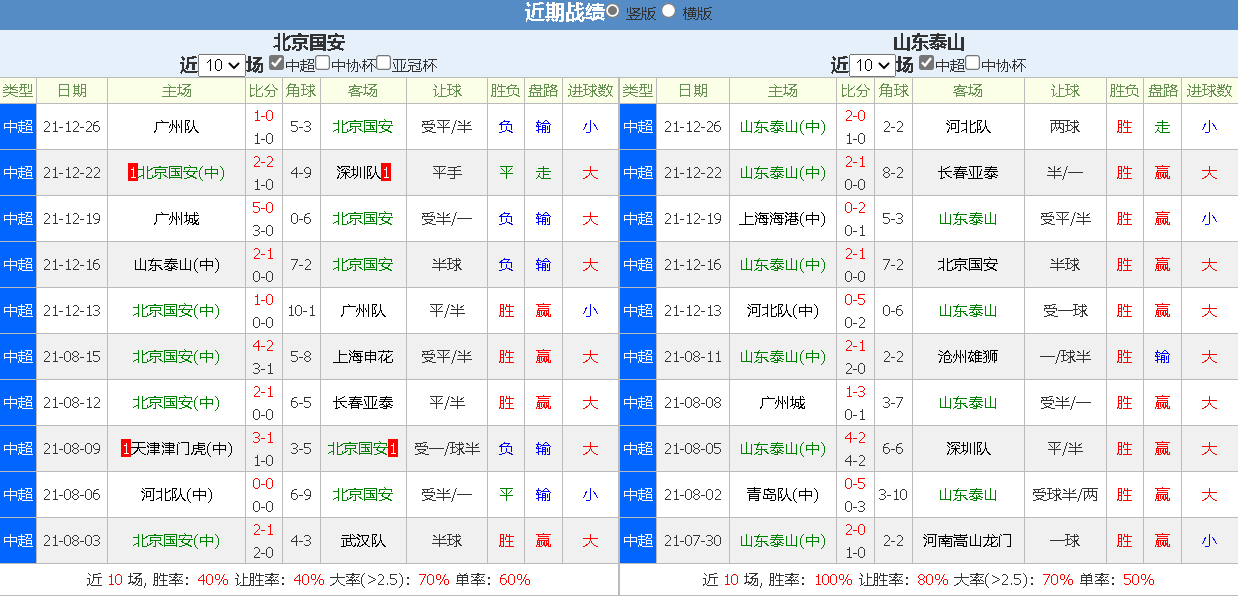
Task: Click score 4-2 of 北京国安 vs 上海申花
Action: tap(264, 346)
